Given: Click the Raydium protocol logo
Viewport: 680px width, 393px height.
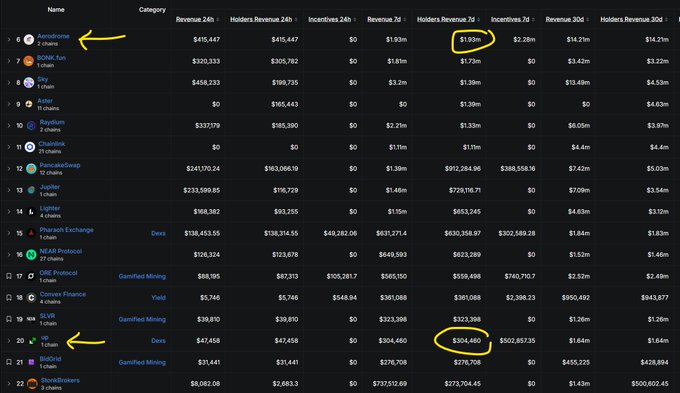Looking at the screenshot, I should (31, 126).
